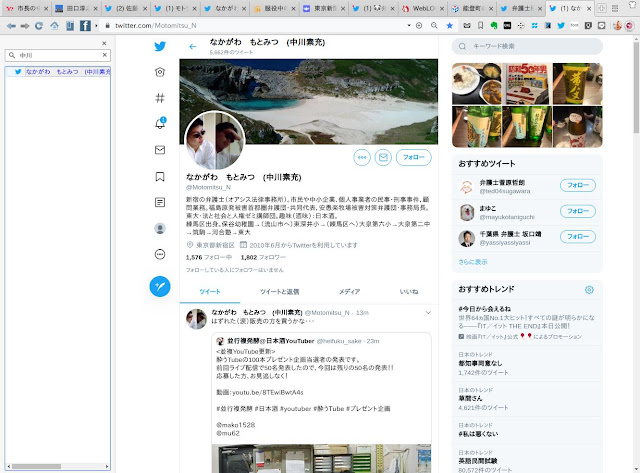Click キーワード検索 search field
640x473 pixels.
point(527,47)
